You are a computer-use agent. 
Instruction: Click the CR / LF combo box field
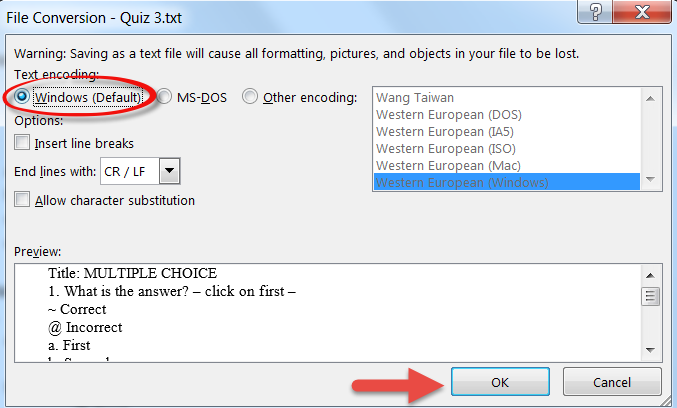point(140,171)
